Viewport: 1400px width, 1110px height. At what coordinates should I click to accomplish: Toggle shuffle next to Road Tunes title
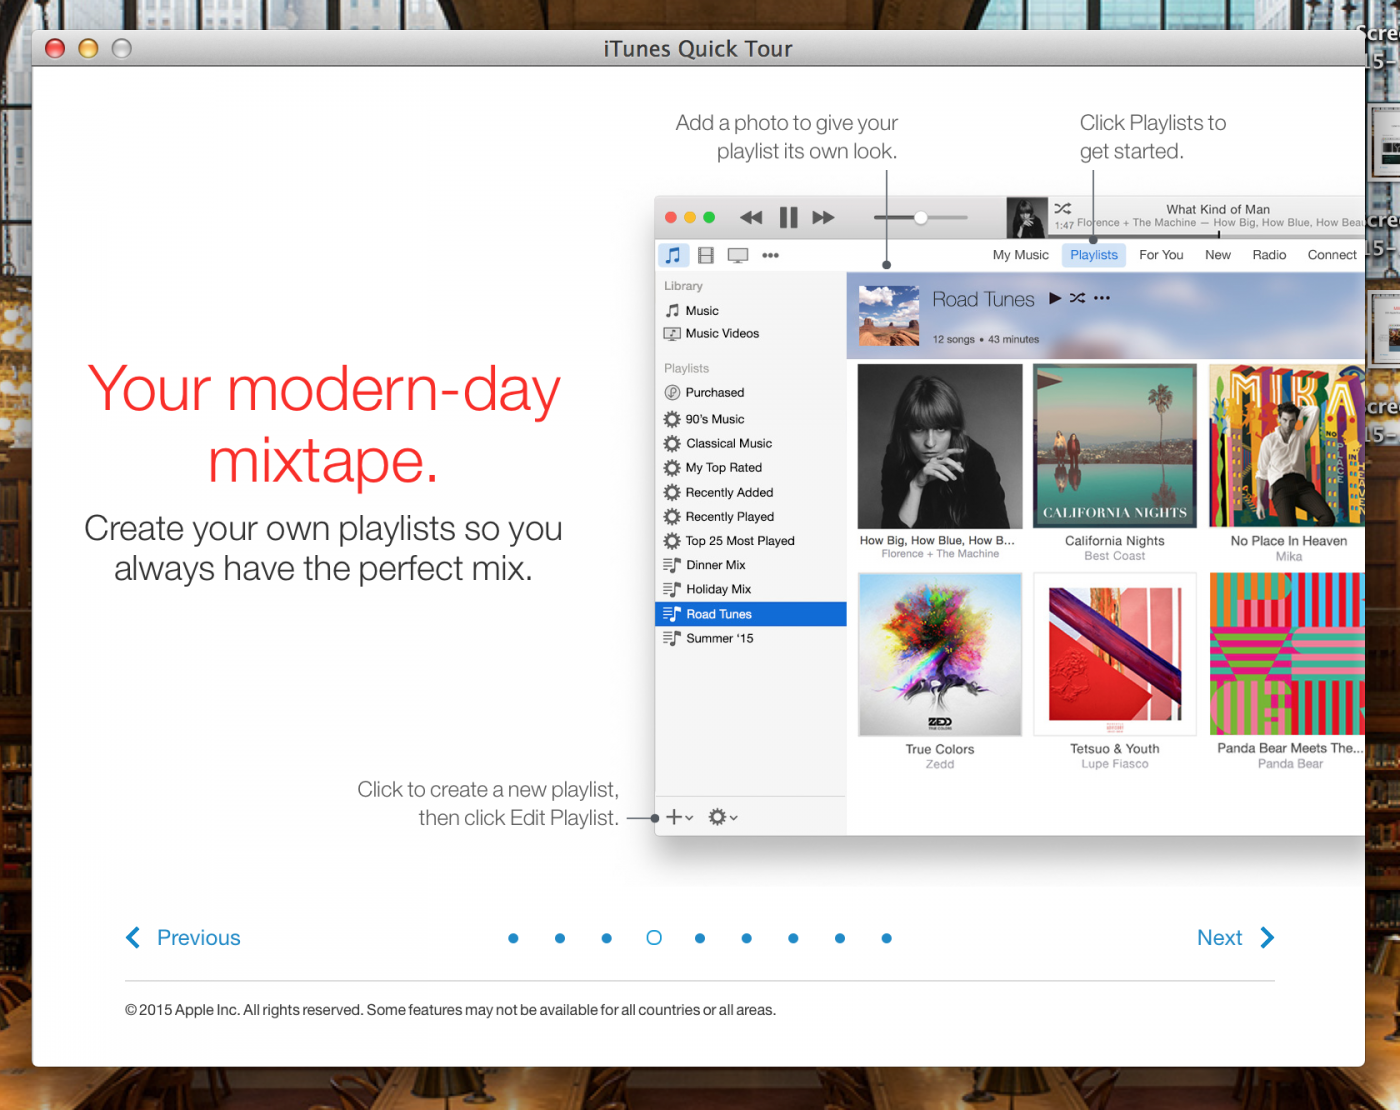1077,298
